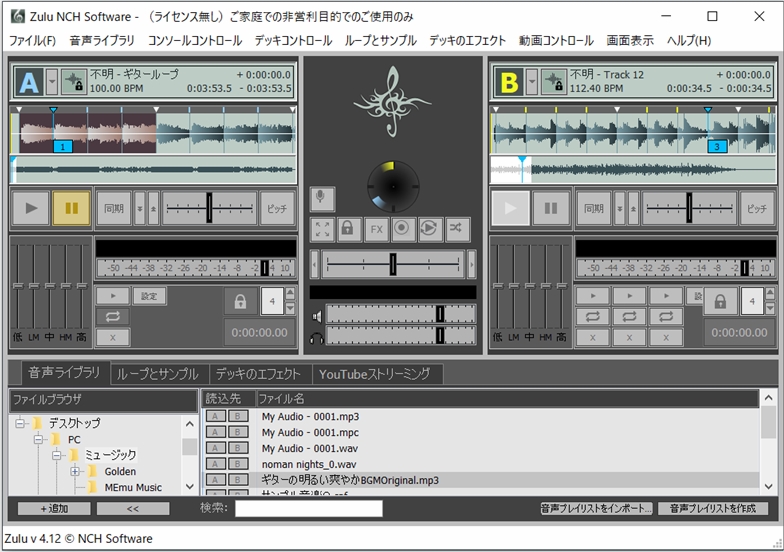Play deck B first loop slot

click(593, 296)
